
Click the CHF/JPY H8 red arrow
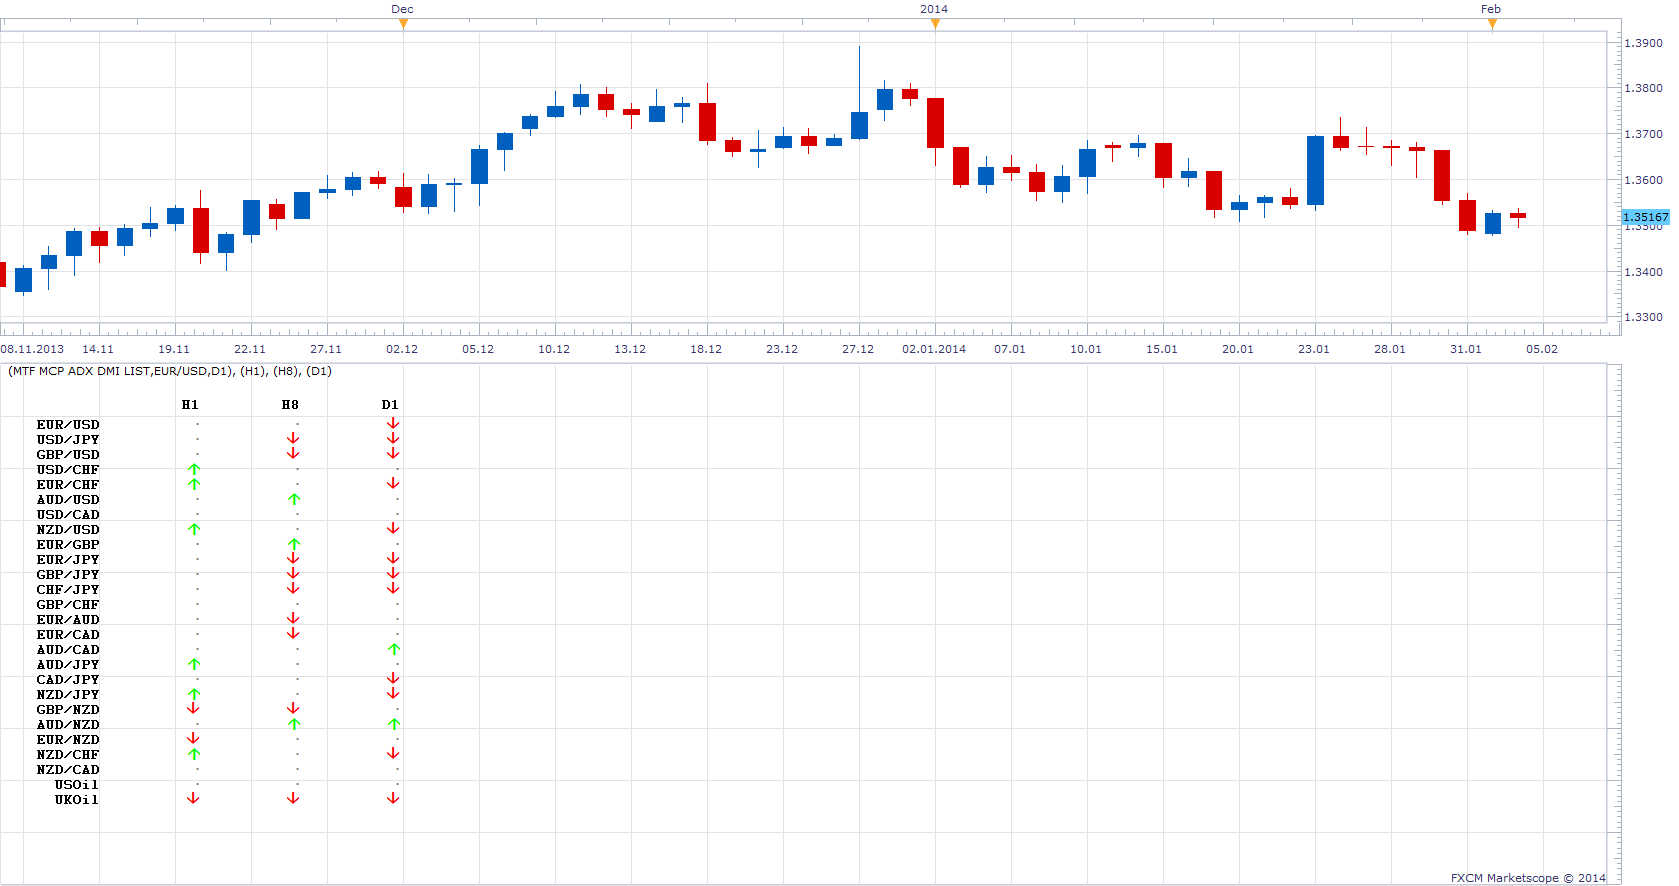pyautogui.click(x=293, y=588)
